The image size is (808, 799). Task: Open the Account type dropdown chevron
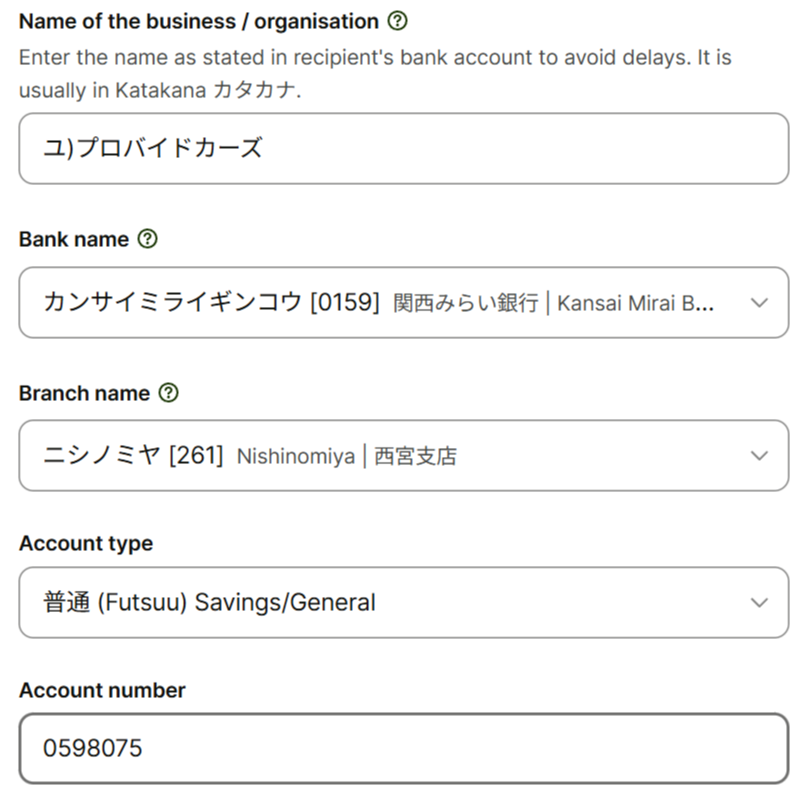coord(759,603)
